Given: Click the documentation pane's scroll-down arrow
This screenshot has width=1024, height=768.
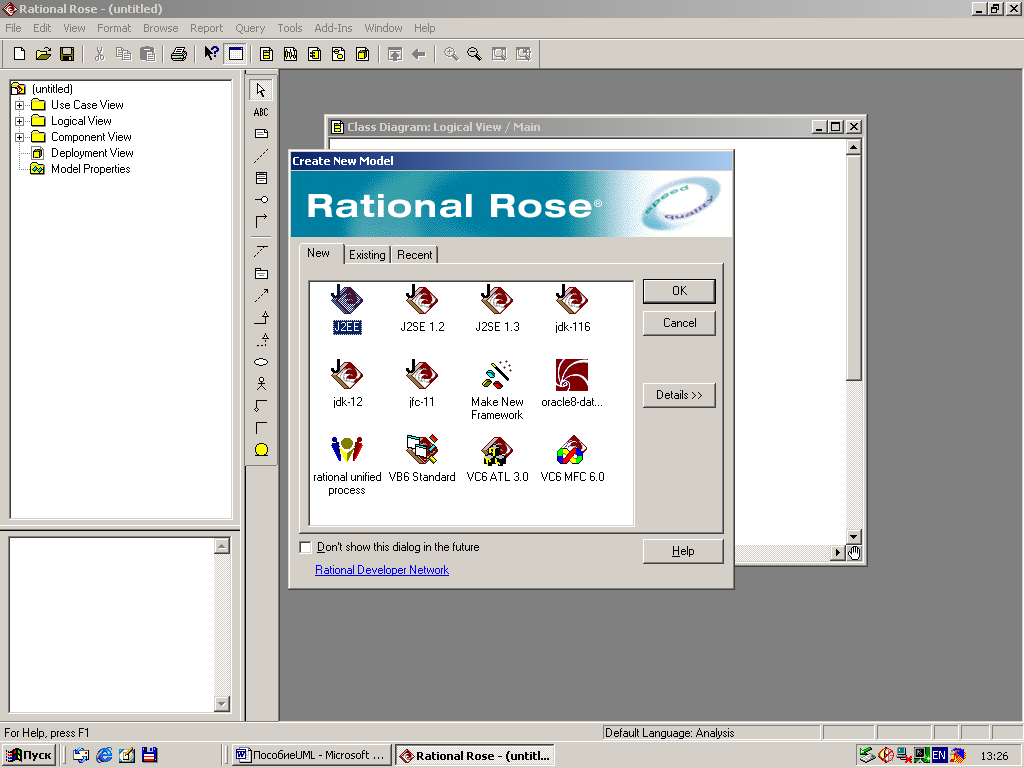Looking at the screenshot, I should point(222,704).
